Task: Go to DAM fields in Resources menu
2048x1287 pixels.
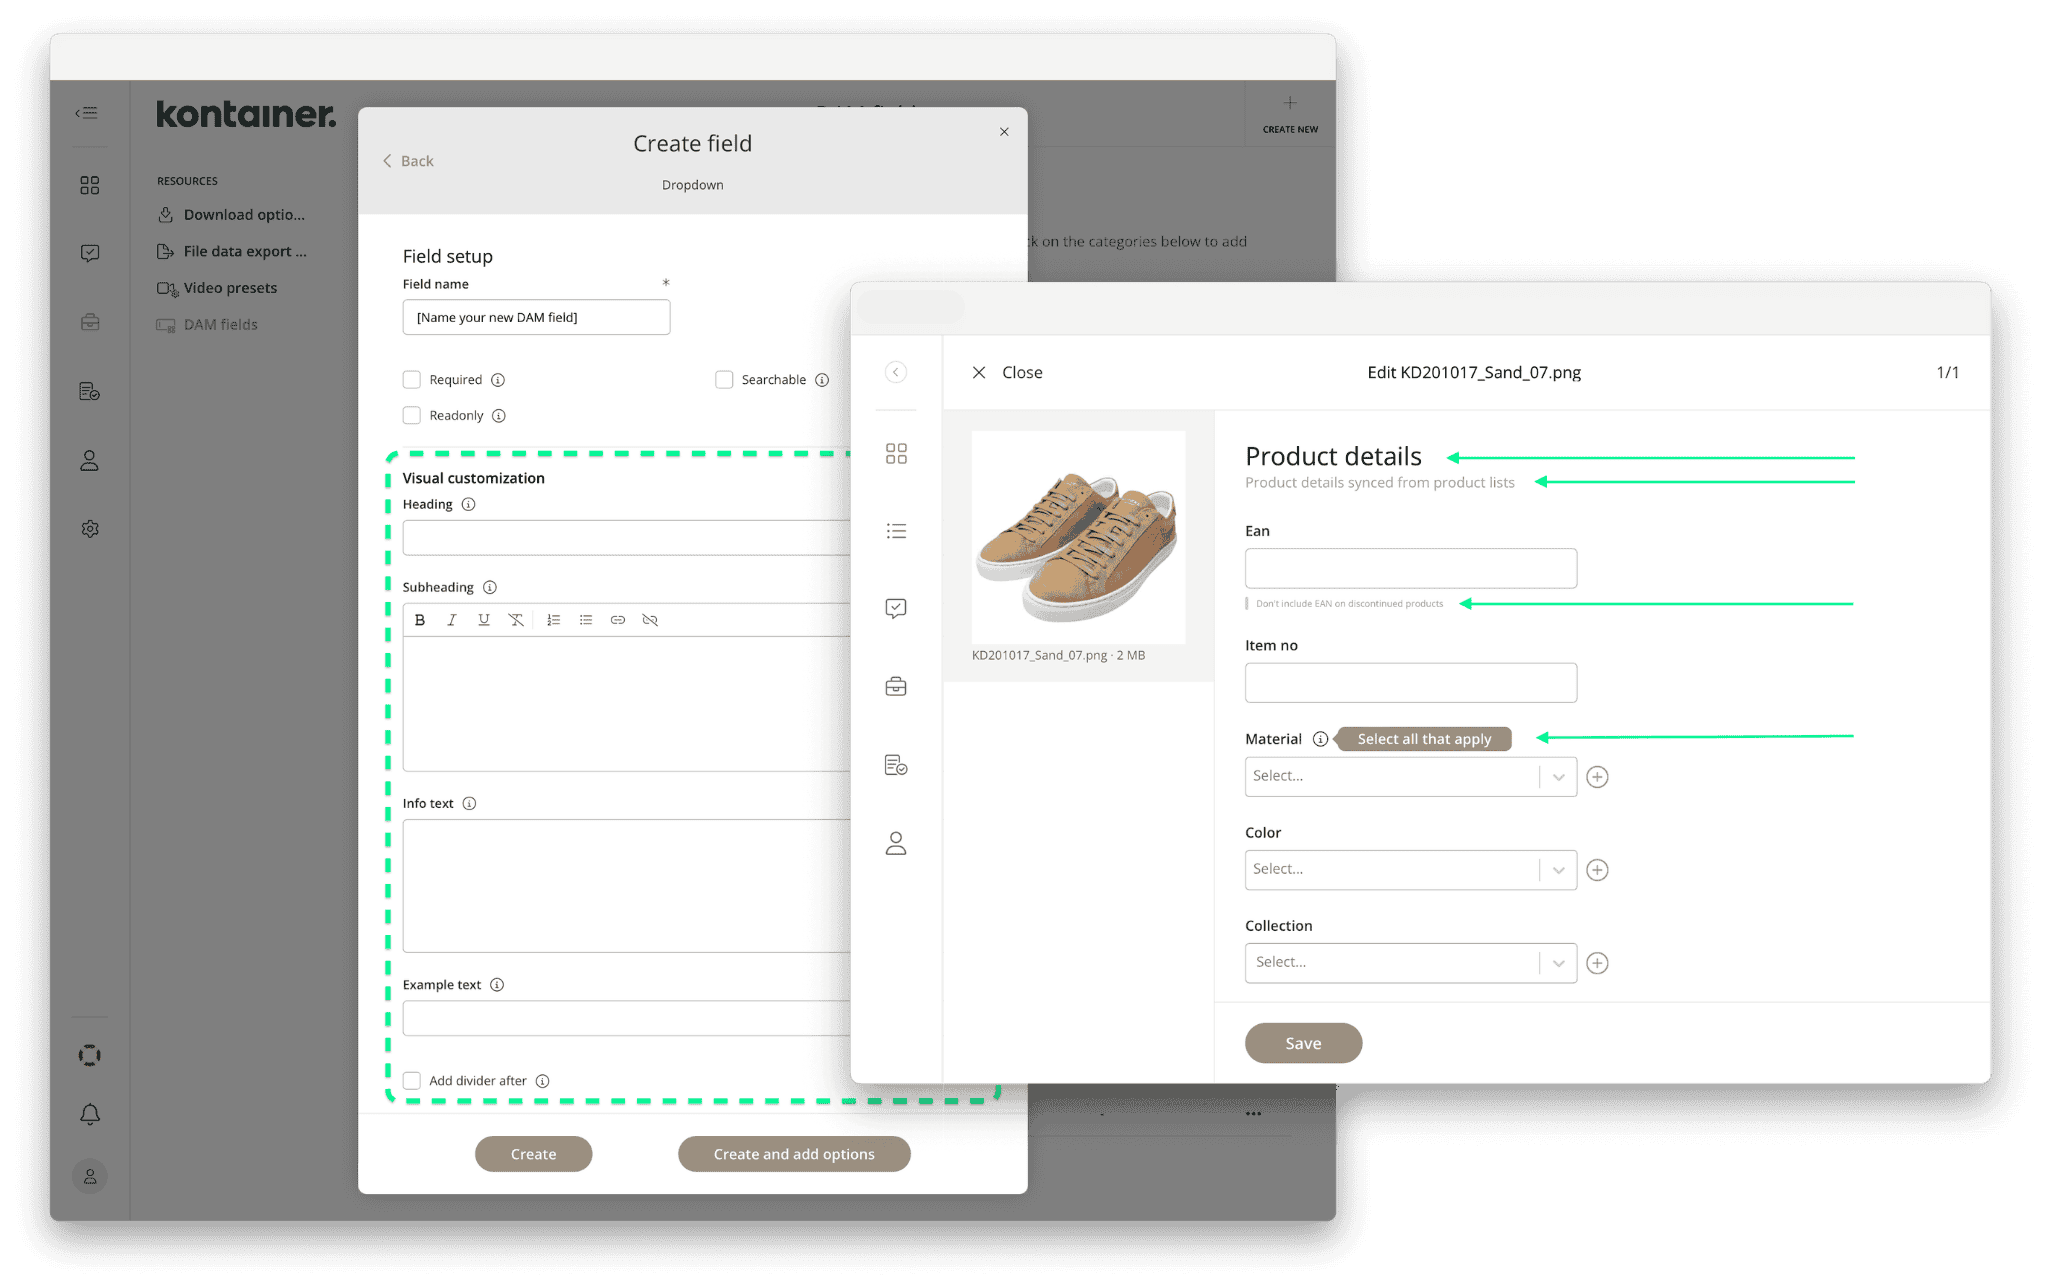Action: [x=221, y=324]
